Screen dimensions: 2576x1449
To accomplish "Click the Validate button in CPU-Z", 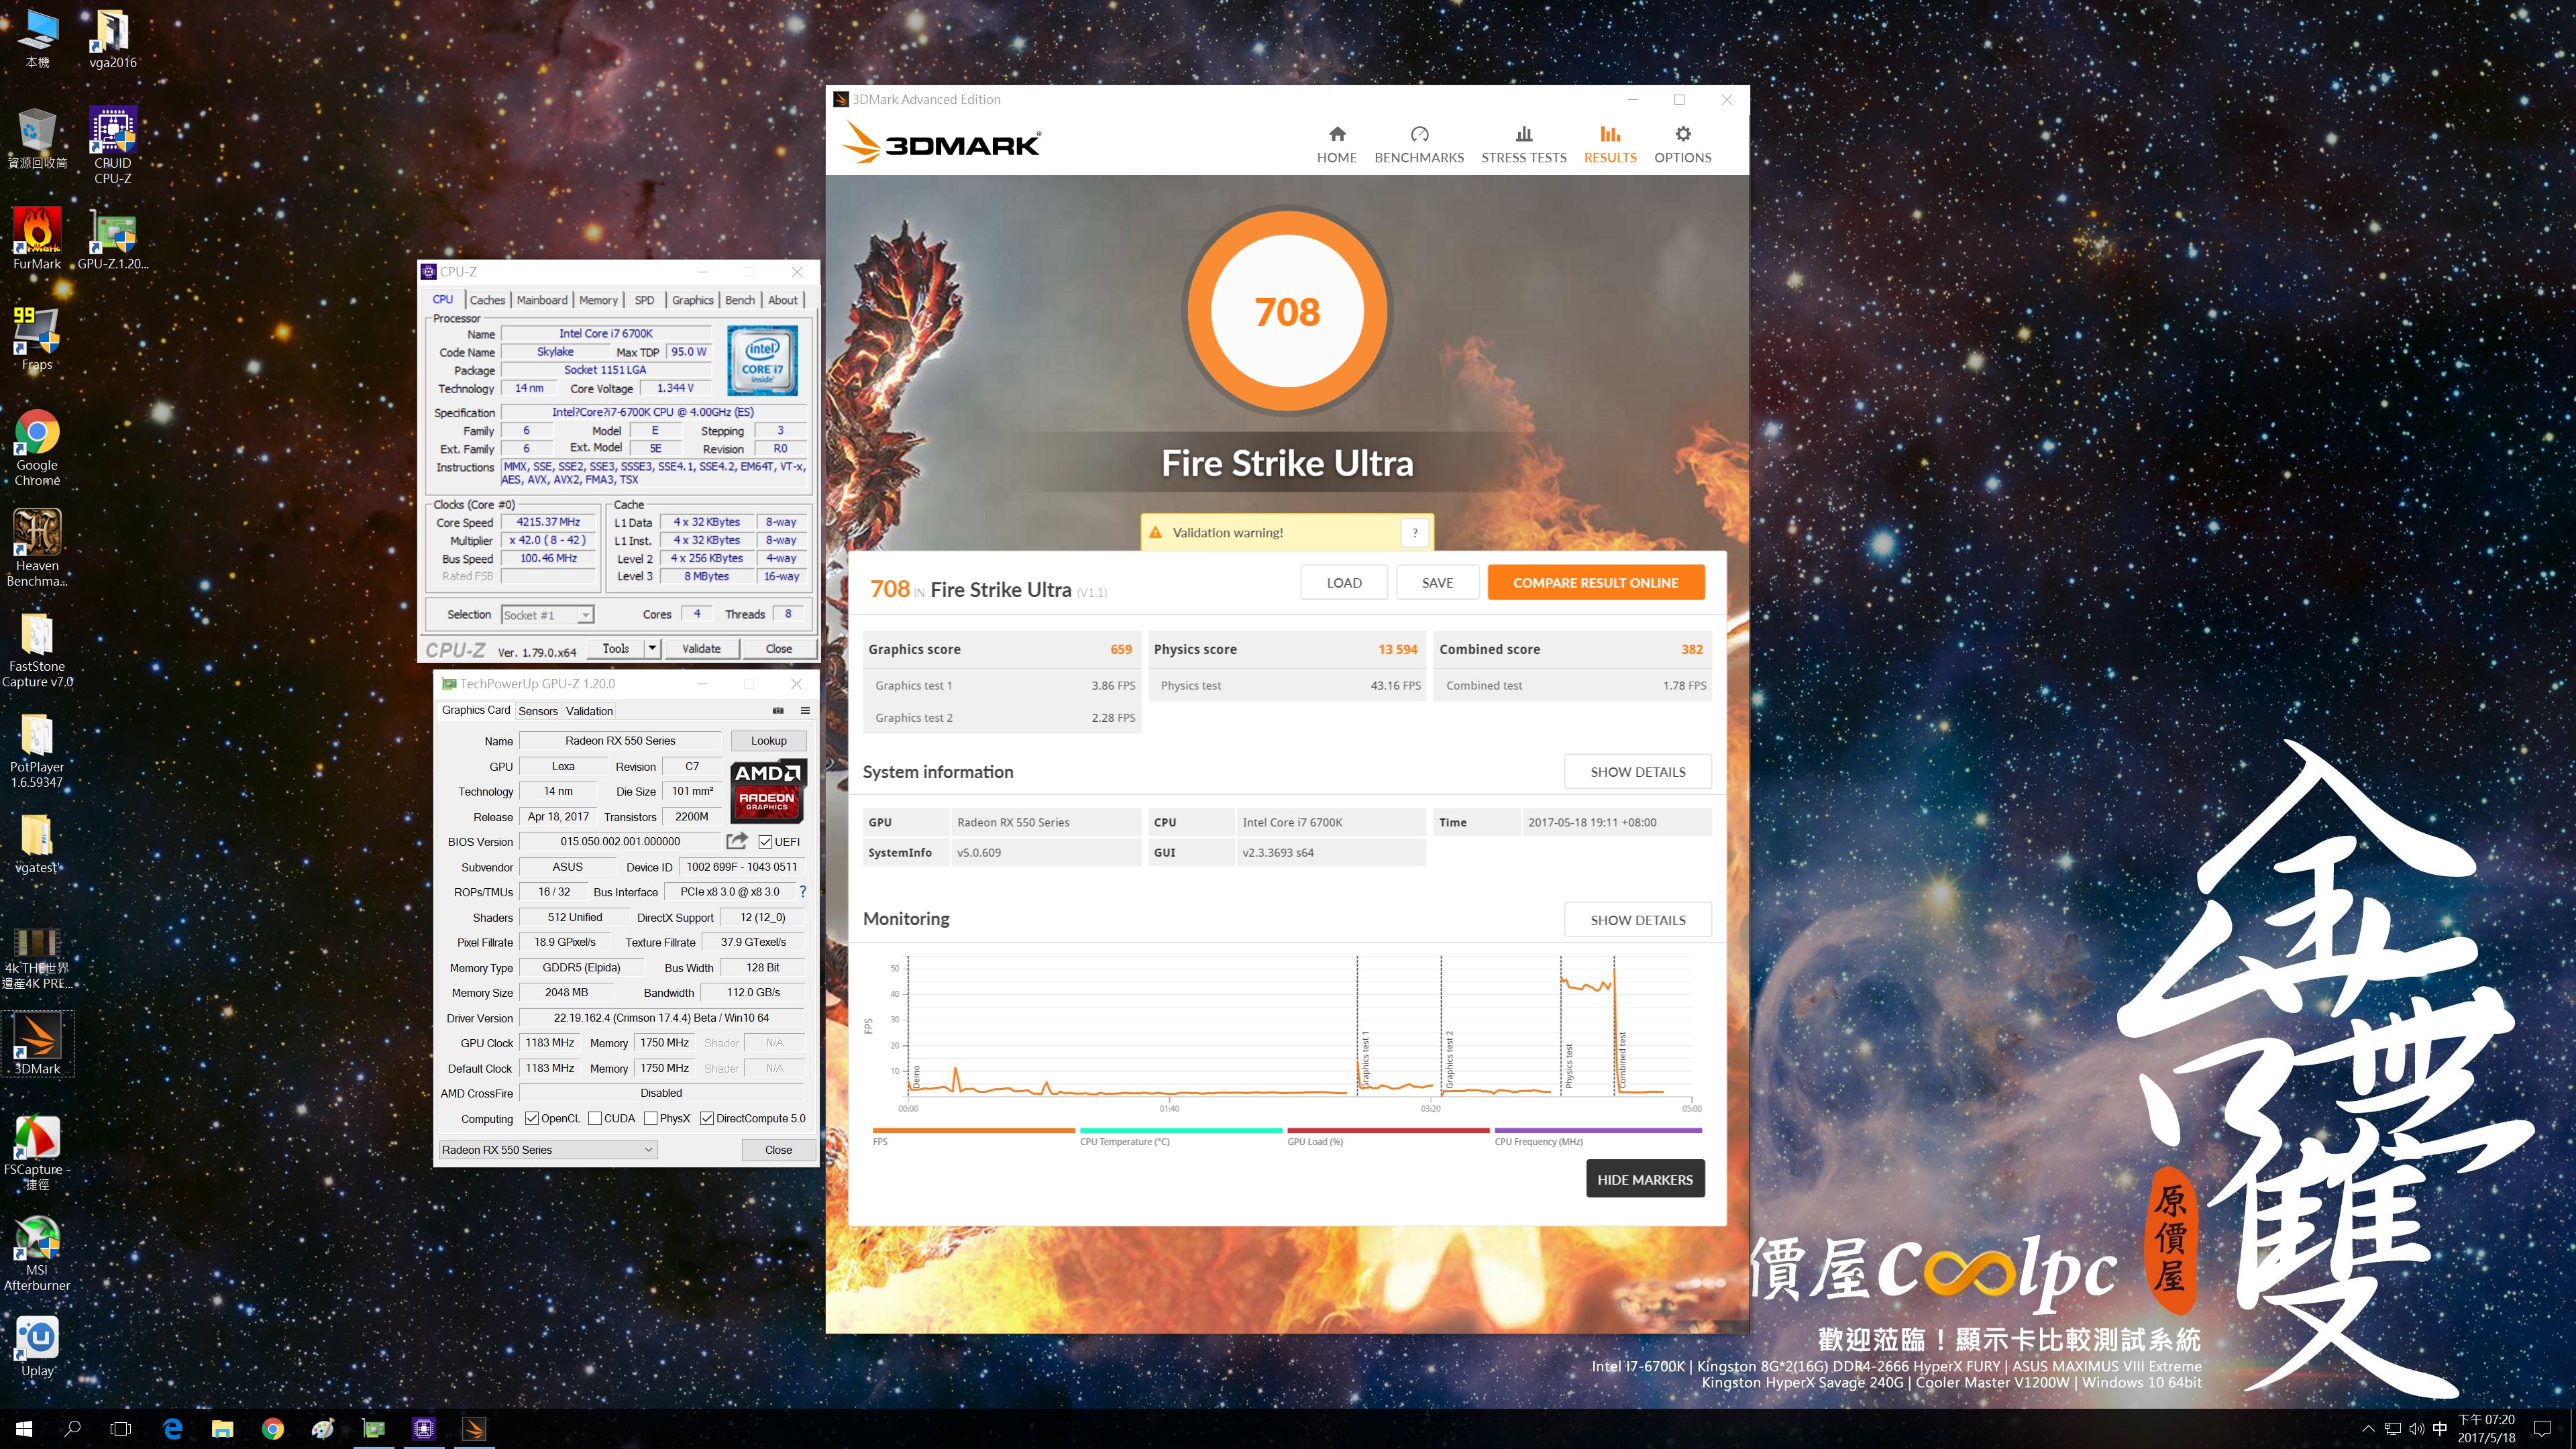I will pos(701,648).
